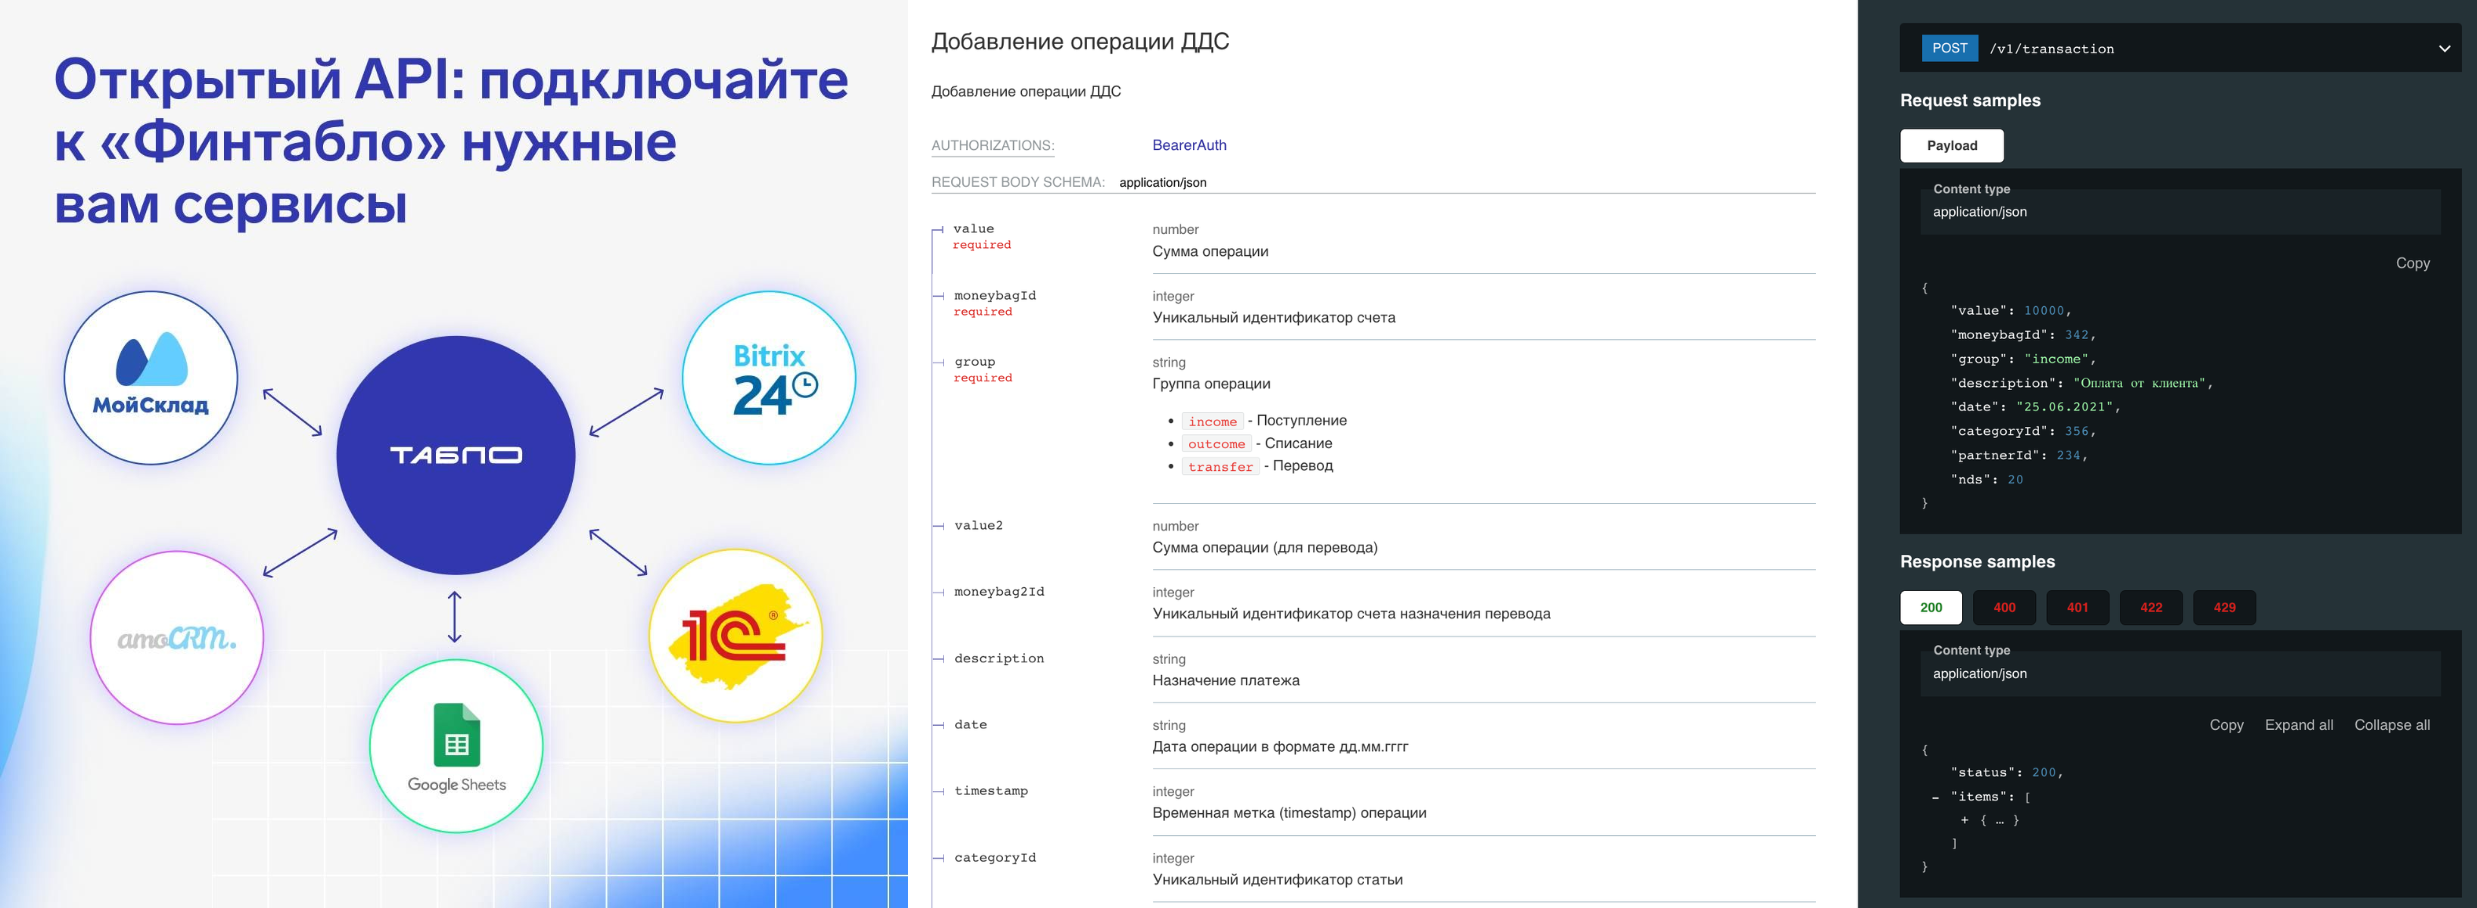The width and height of the screenshot is (2477, 908).
Task: Click the 'Response samples' heading
Action: (x=1977, y=562)
